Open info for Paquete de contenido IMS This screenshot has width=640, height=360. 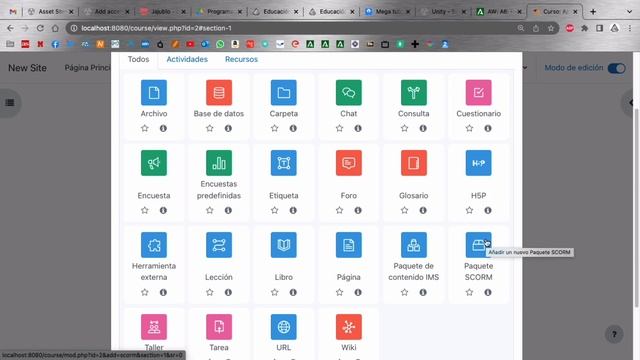pyautogui.click(x=423, y=292)
